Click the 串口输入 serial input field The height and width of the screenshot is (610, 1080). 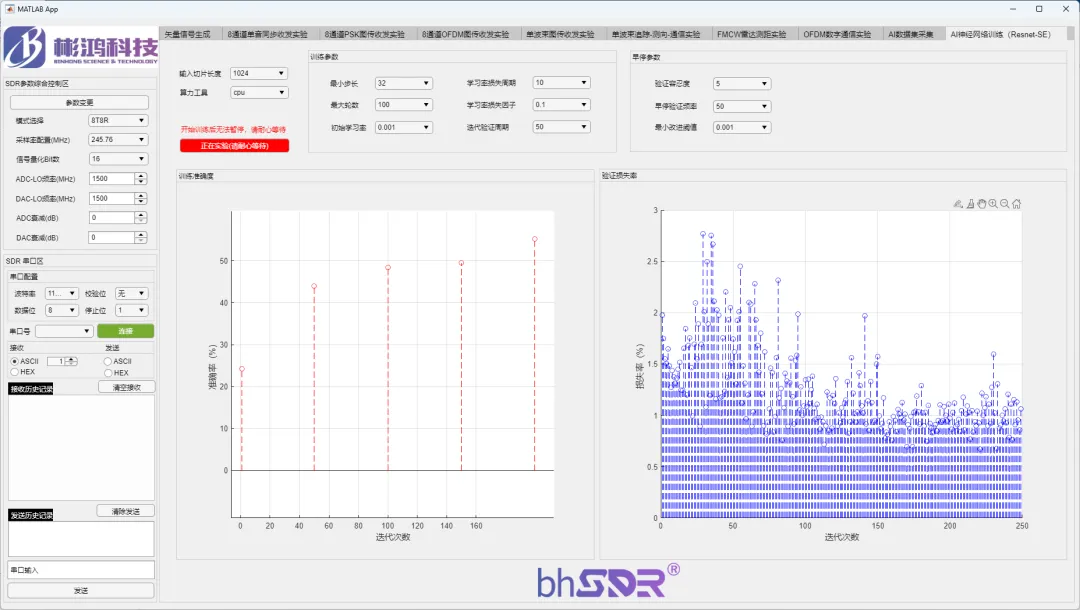tap(81, 570)
